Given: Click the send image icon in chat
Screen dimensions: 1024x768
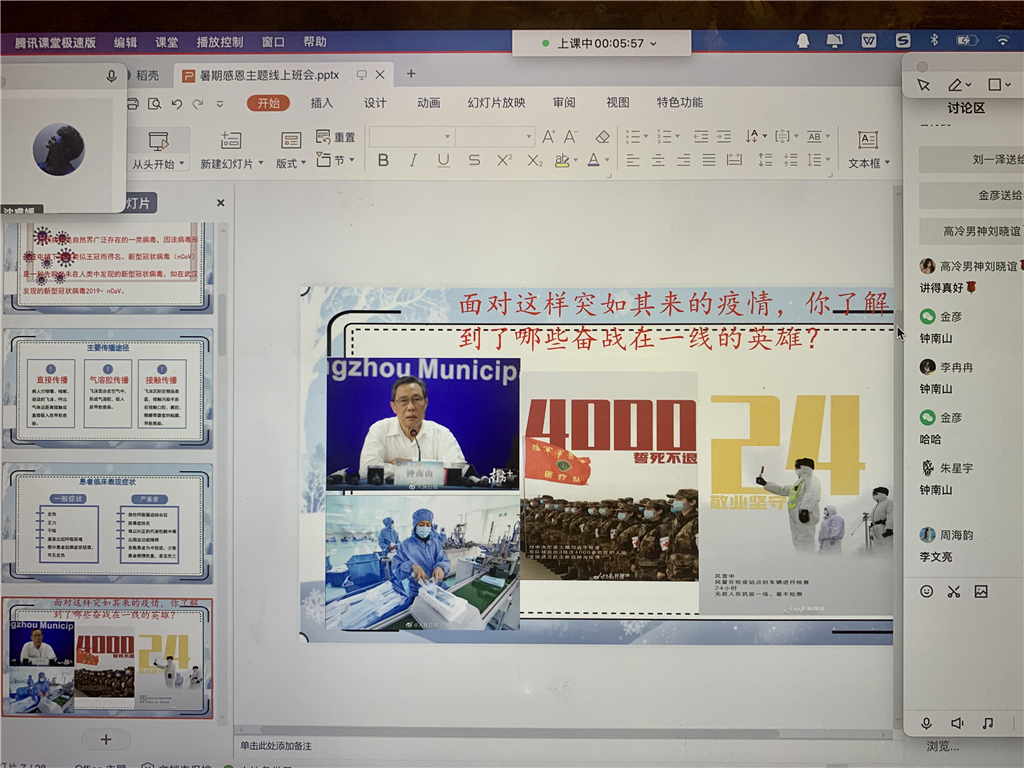Looking at the screenshot, I should pos(981,591).
